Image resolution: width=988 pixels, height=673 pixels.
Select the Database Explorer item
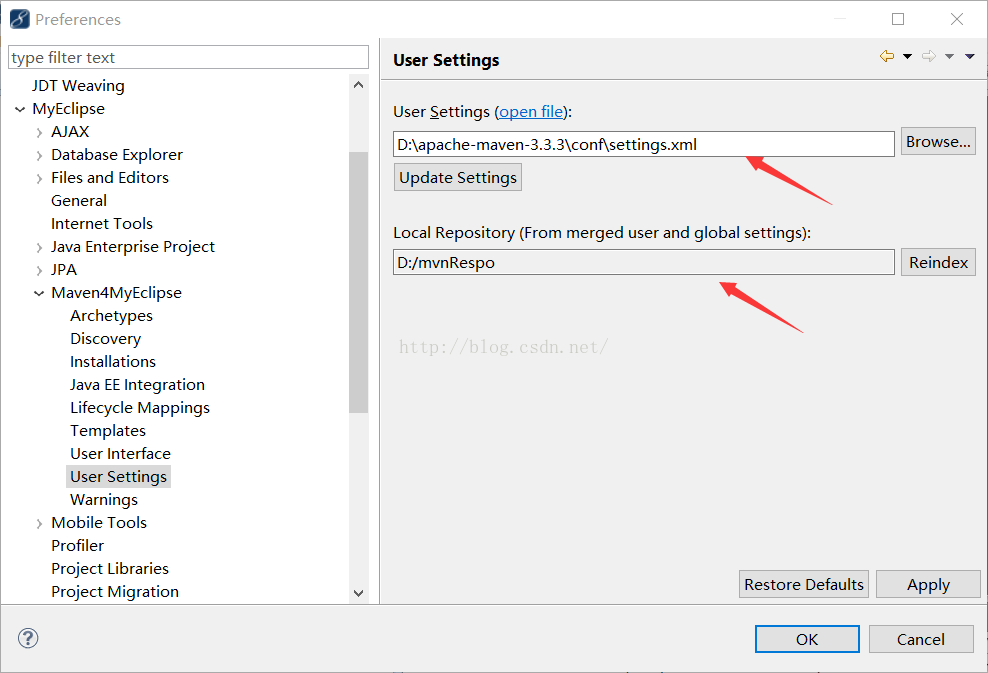coord(117,155)
